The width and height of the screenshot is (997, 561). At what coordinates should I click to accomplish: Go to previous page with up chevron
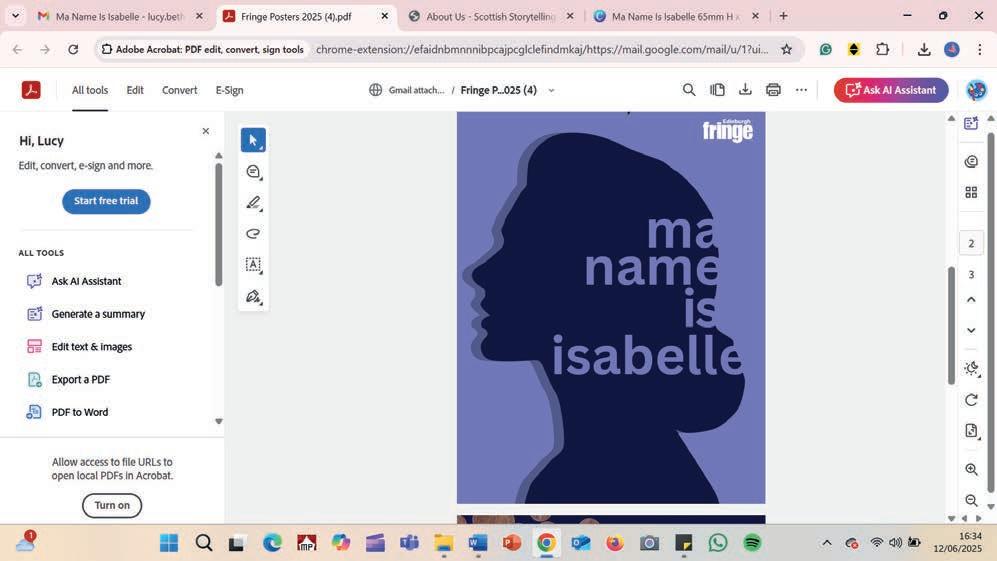[x=971, y=300]
